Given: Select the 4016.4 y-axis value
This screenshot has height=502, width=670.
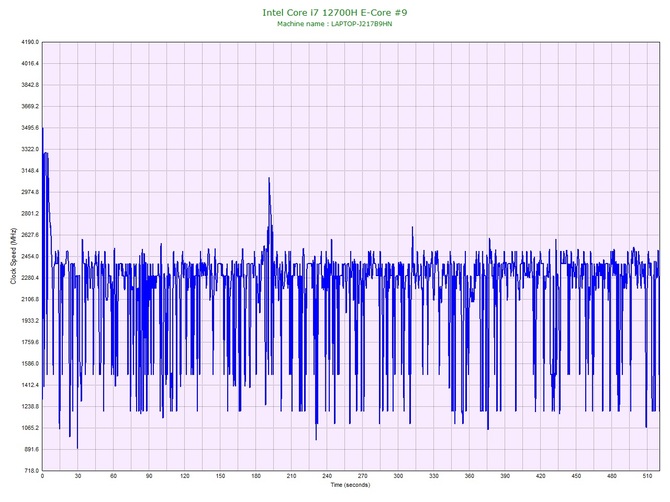Looking at the screenshot, I should pyautogui.click(x=30, y=64).
